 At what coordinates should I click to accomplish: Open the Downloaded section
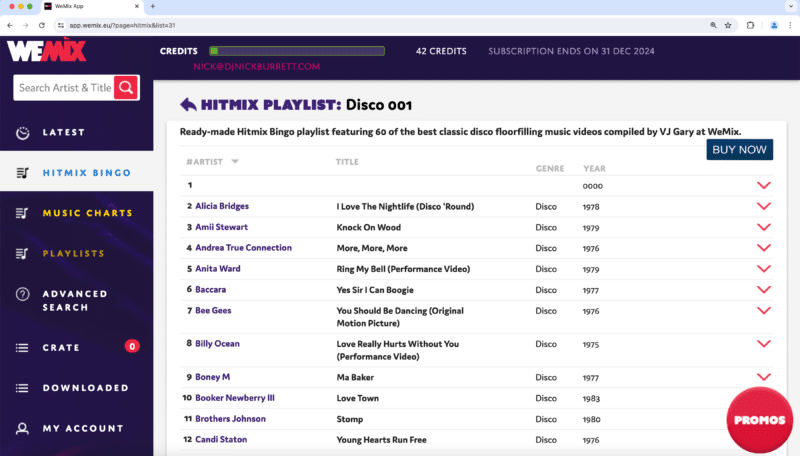point(86,388)
